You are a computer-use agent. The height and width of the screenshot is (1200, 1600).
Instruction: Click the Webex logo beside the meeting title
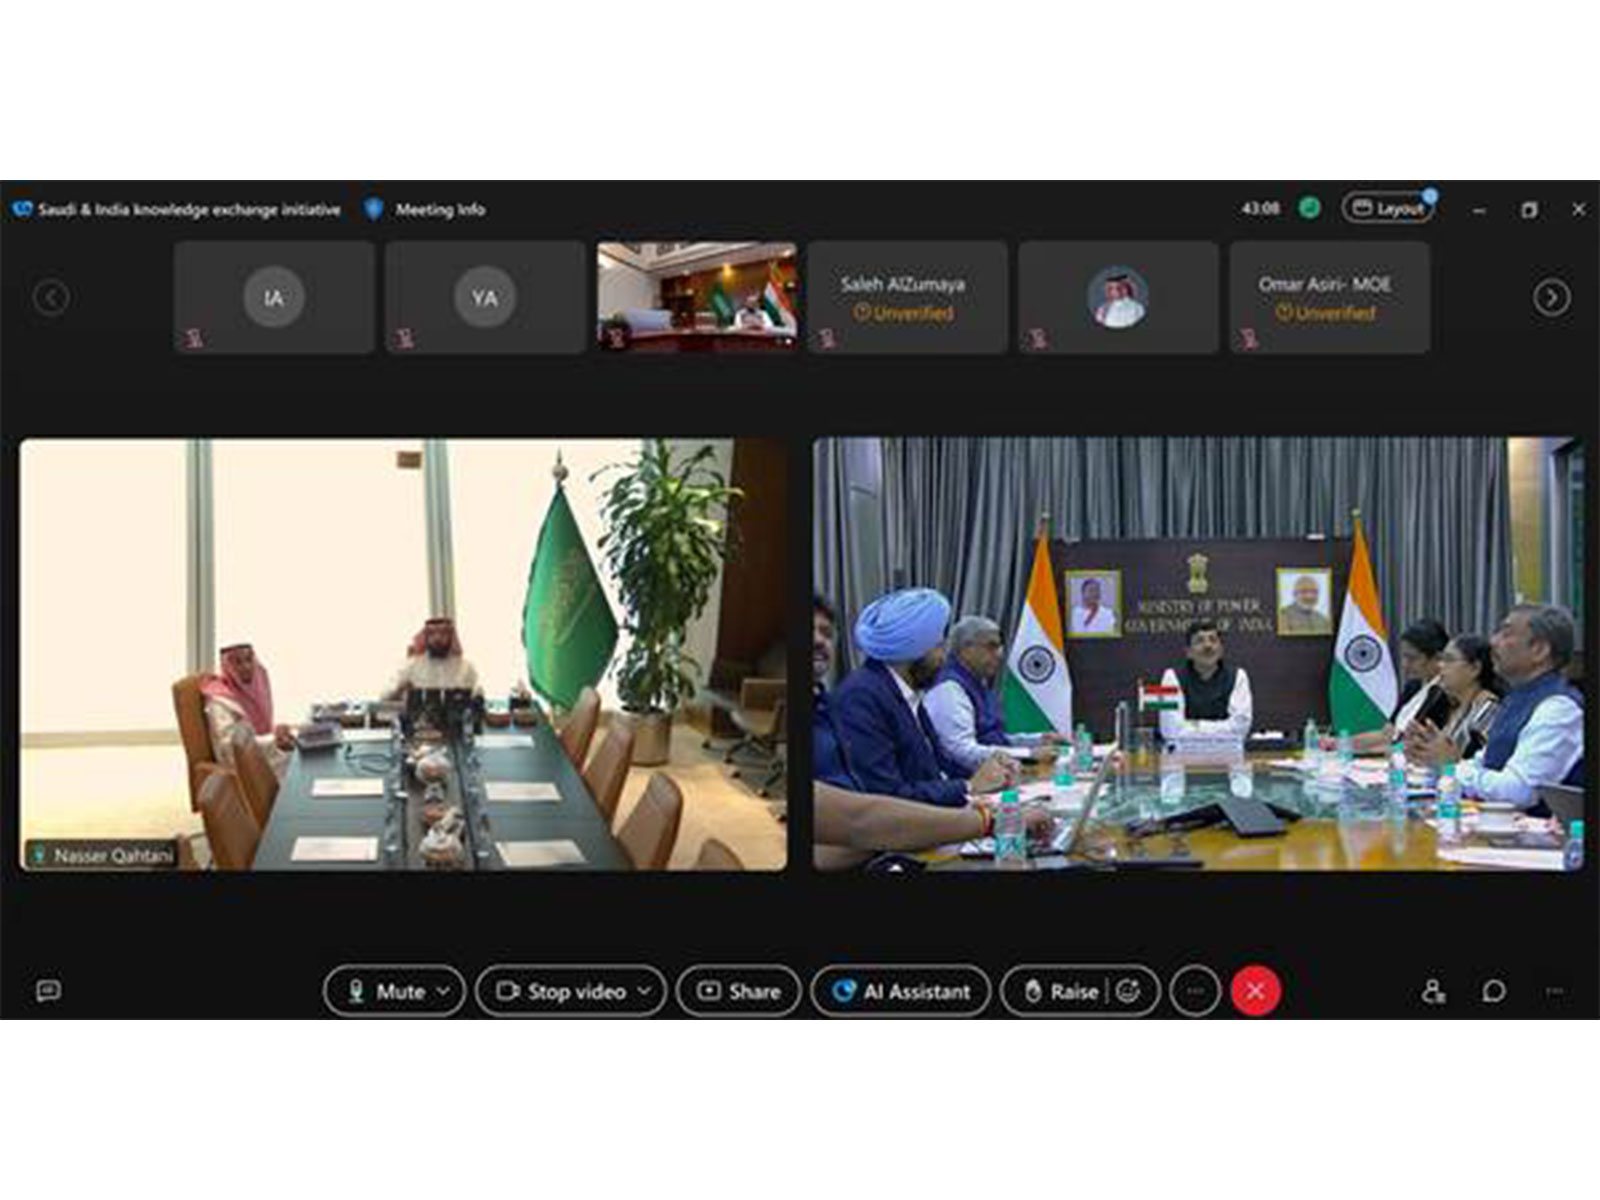click(22, 209)
